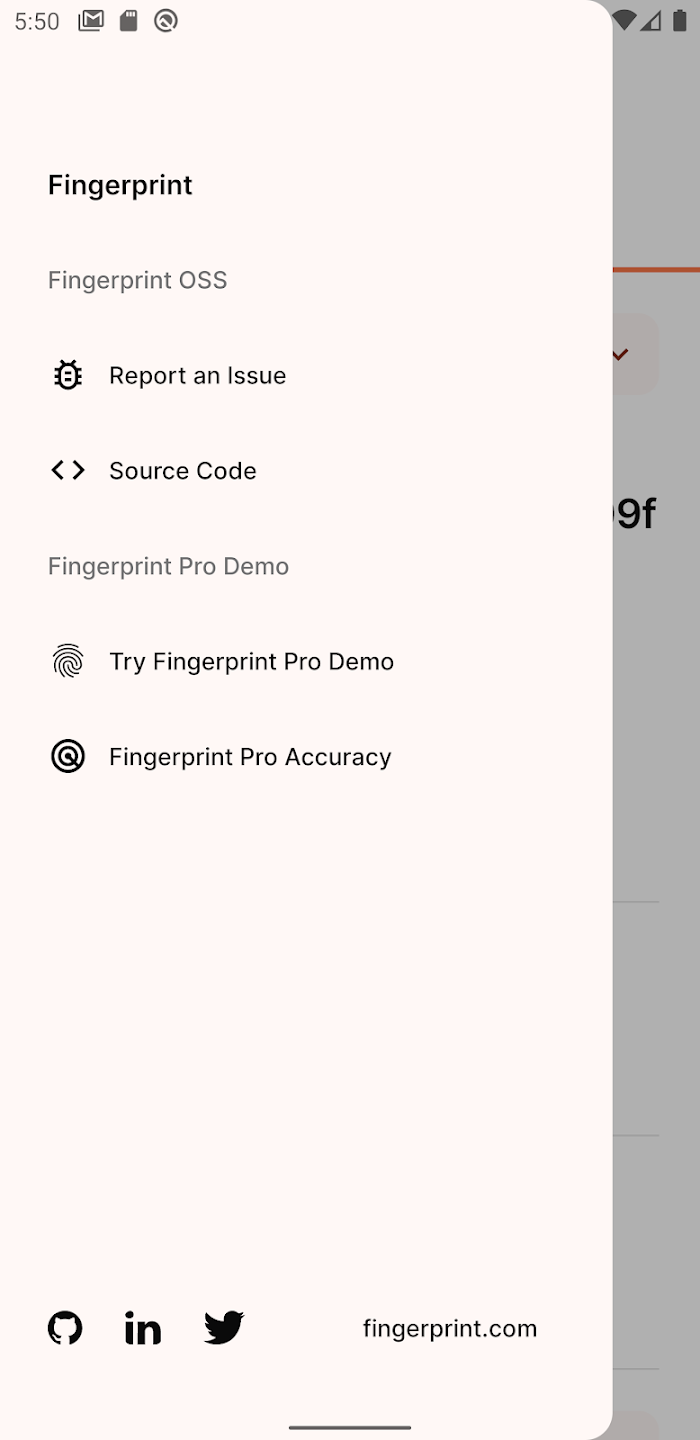Tap the SD card status bar icon
Viewport: 700px width, 1440px height.
click(129, 21)
